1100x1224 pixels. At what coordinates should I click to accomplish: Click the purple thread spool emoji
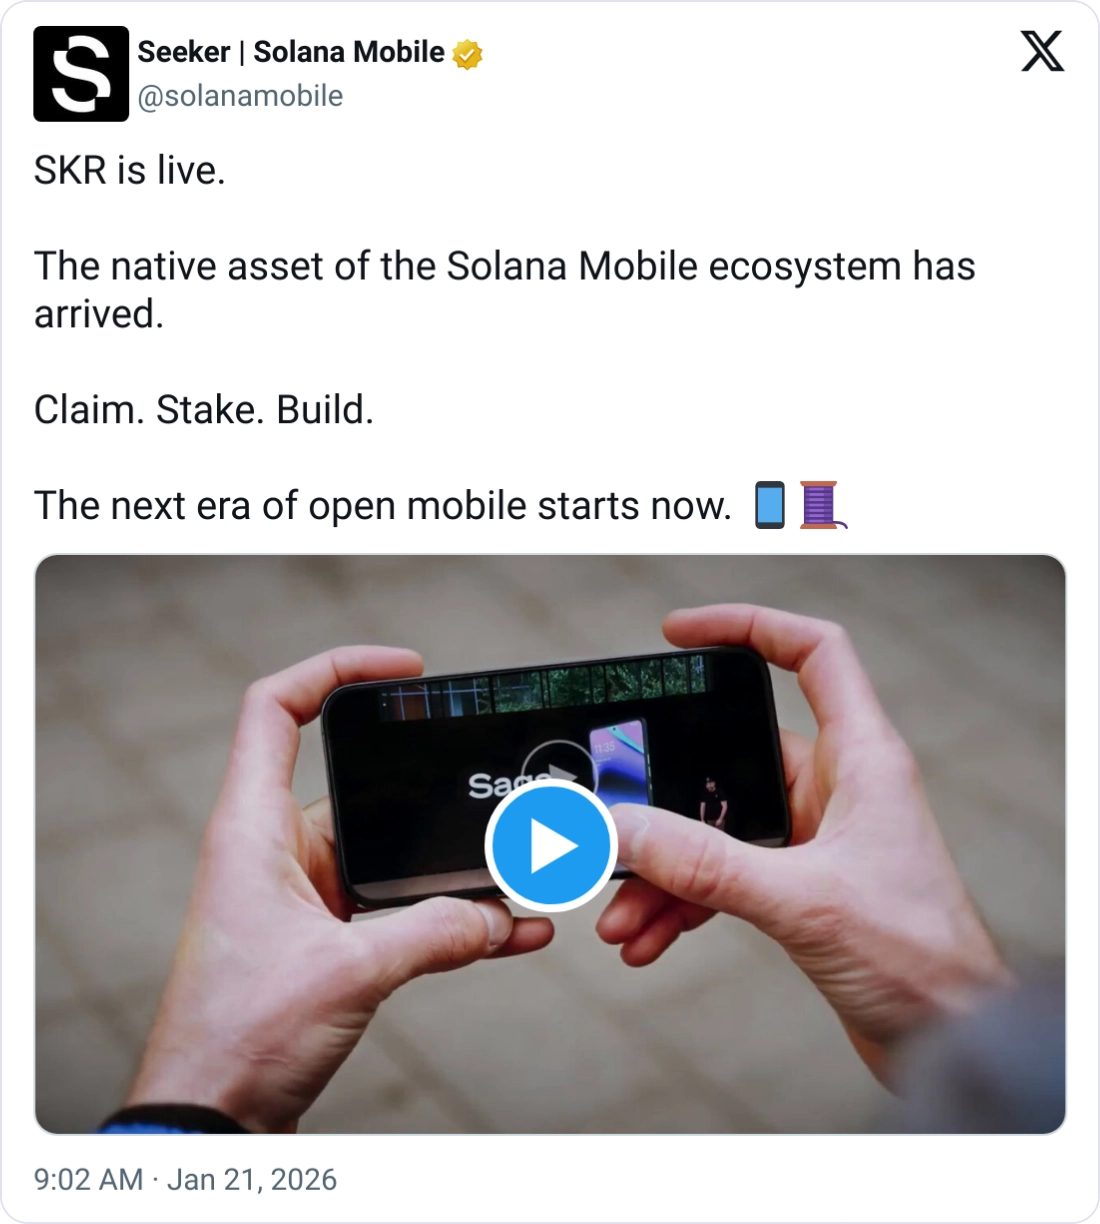820,505
